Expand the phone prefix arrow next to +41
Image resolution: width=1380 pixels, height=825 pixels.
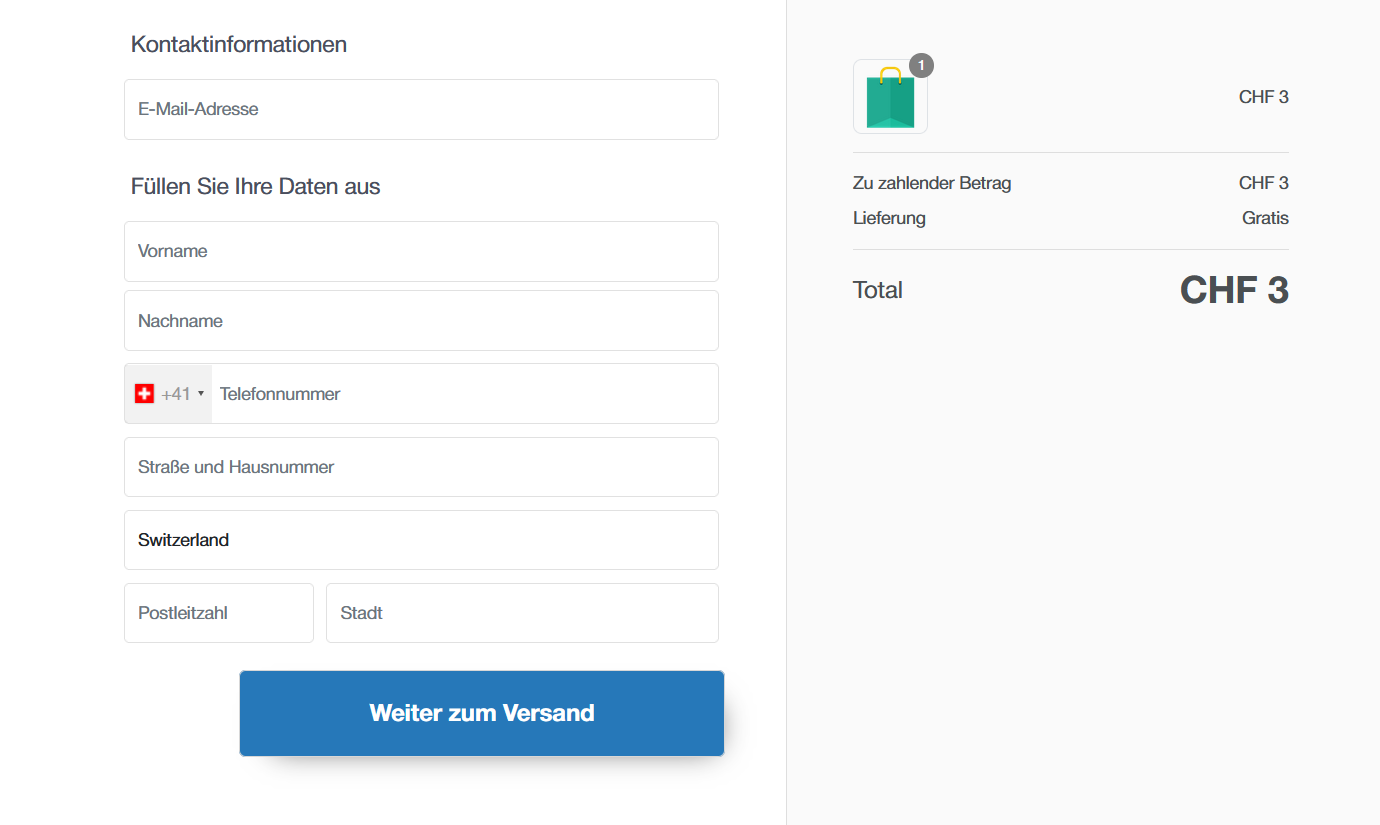(201, 394)
